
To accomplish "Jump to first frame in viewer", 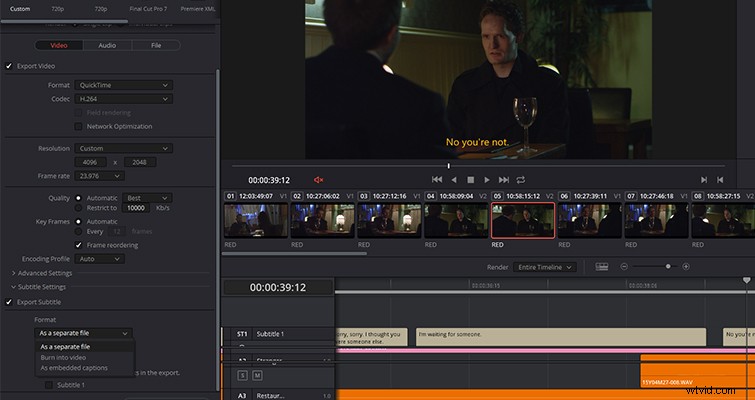I will [437, 180].
